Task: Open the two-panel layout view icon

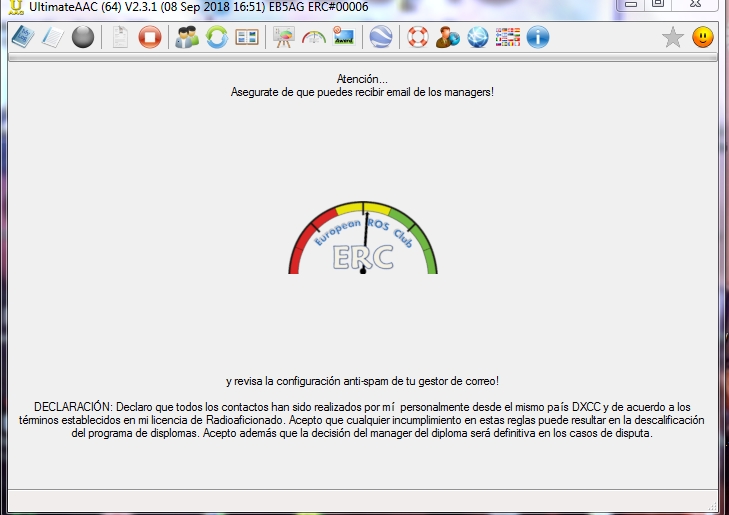Action: [x=247, y=37]
